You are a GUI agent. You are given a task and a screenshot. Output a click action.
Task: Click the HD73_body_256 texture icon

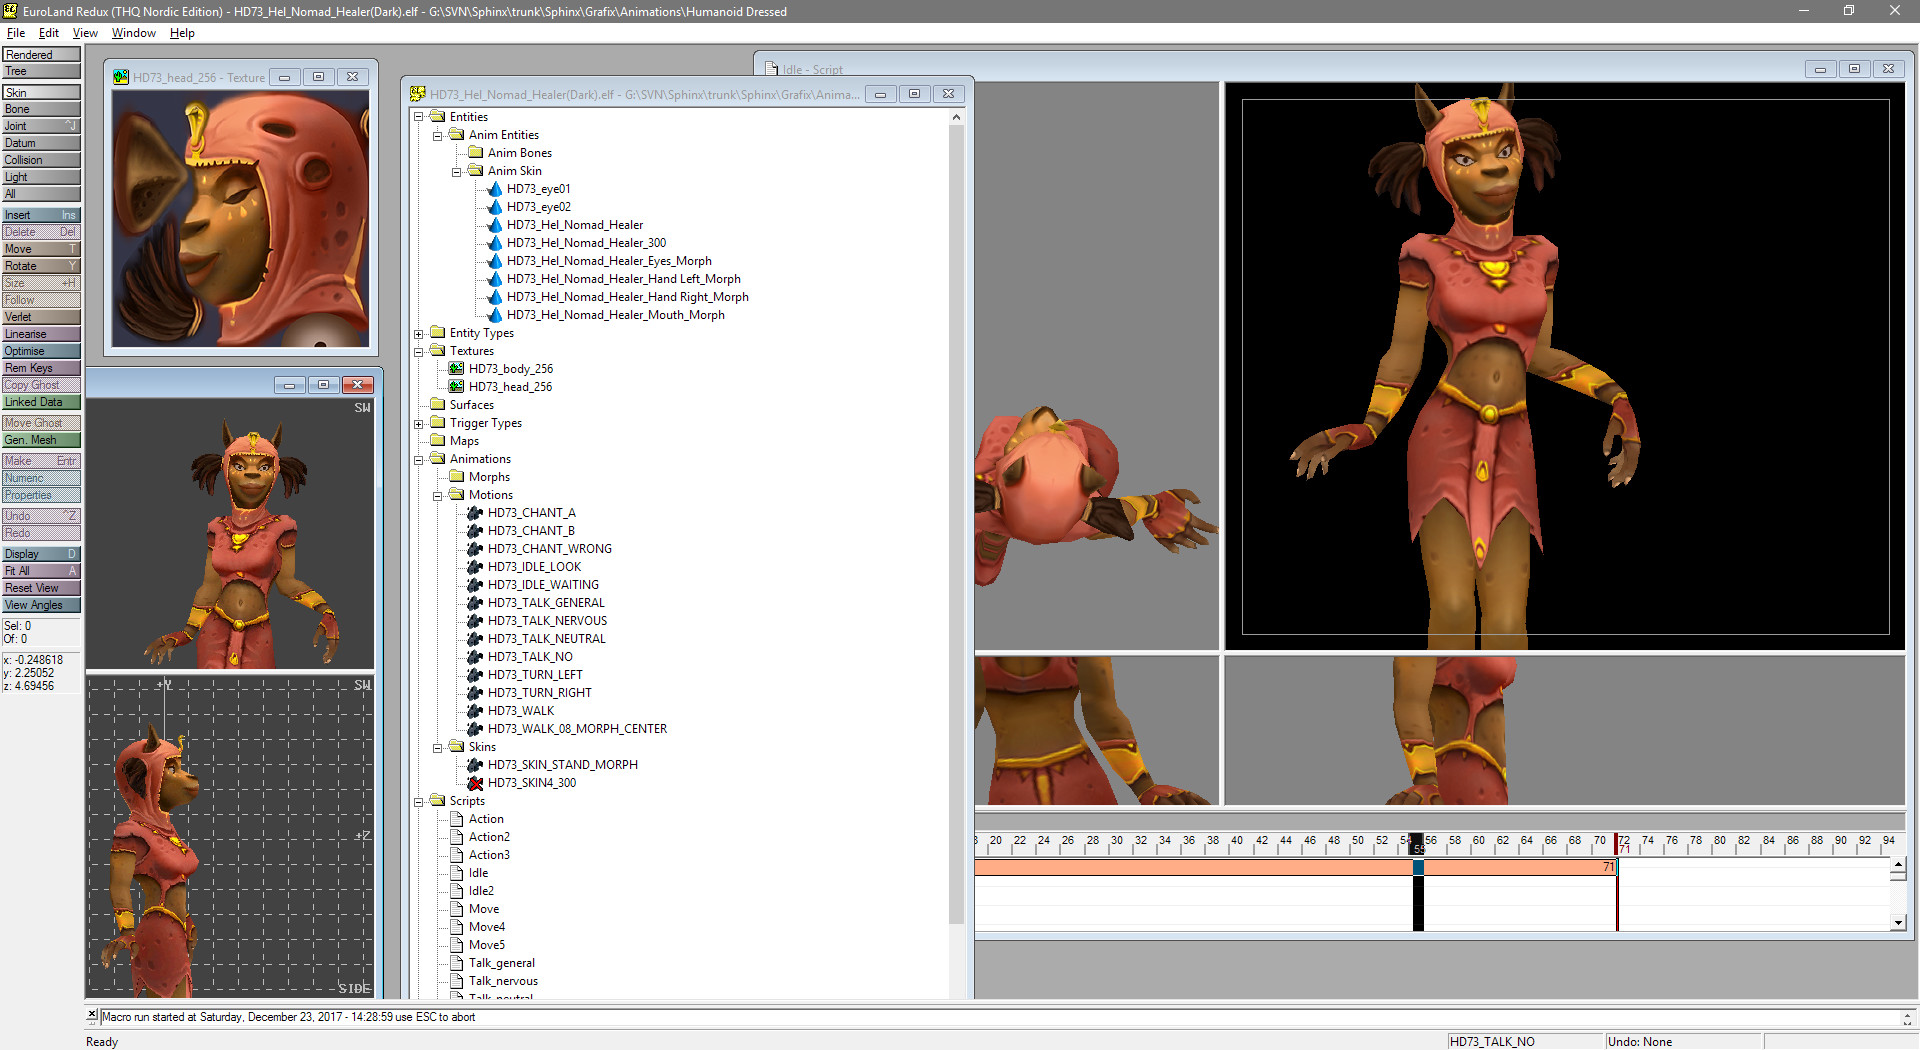[x=456, y=368]
